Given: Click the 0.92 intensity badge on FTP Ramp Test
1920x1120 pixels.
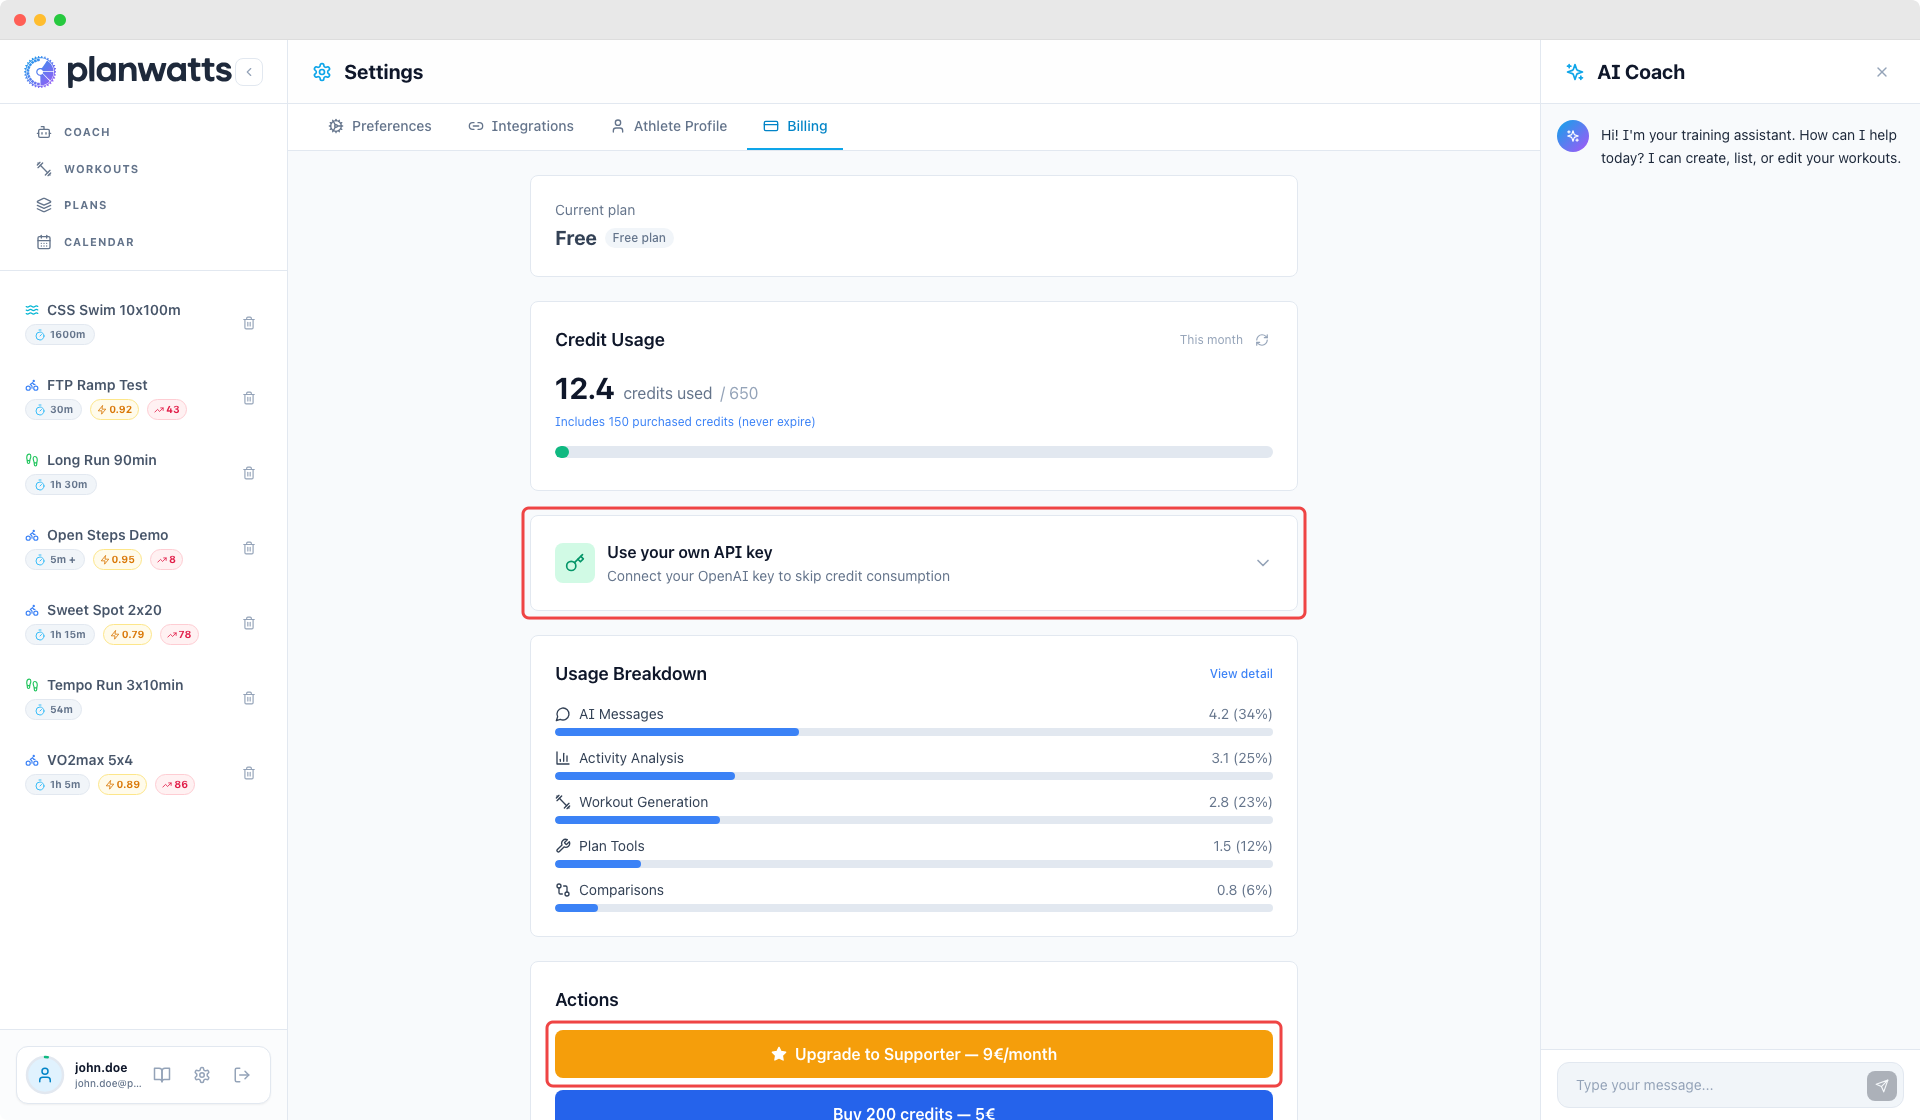Looking at the screenshot, I should (115, 410).
